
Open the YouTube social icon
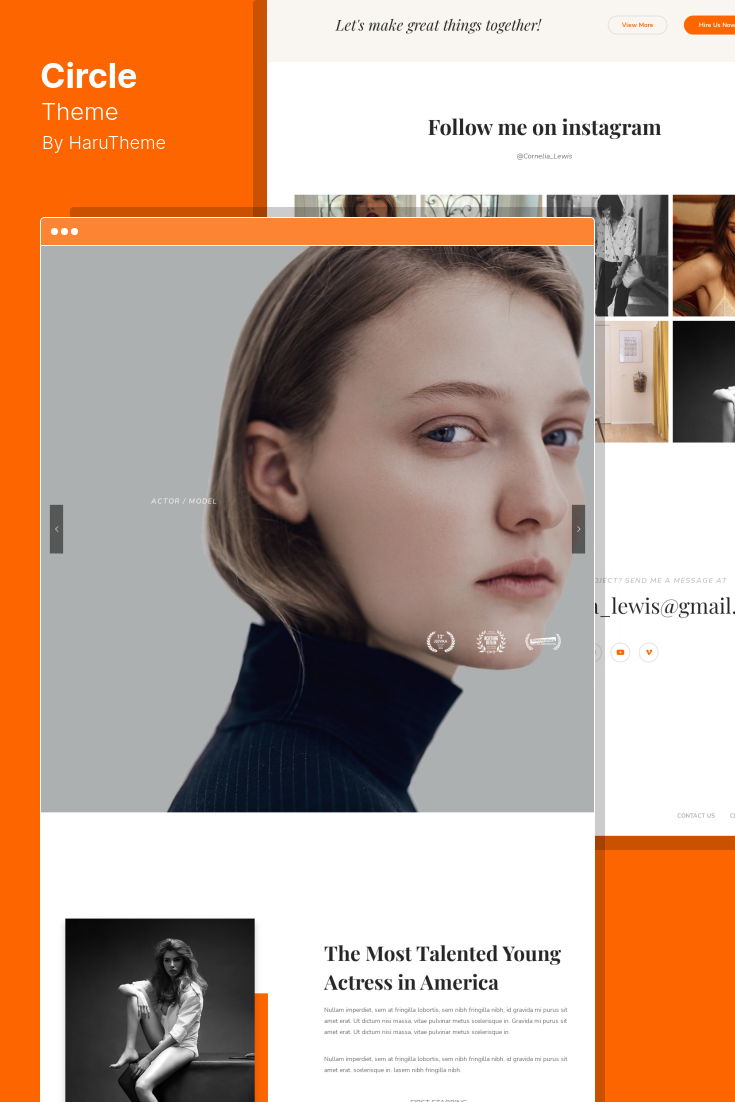620,652
